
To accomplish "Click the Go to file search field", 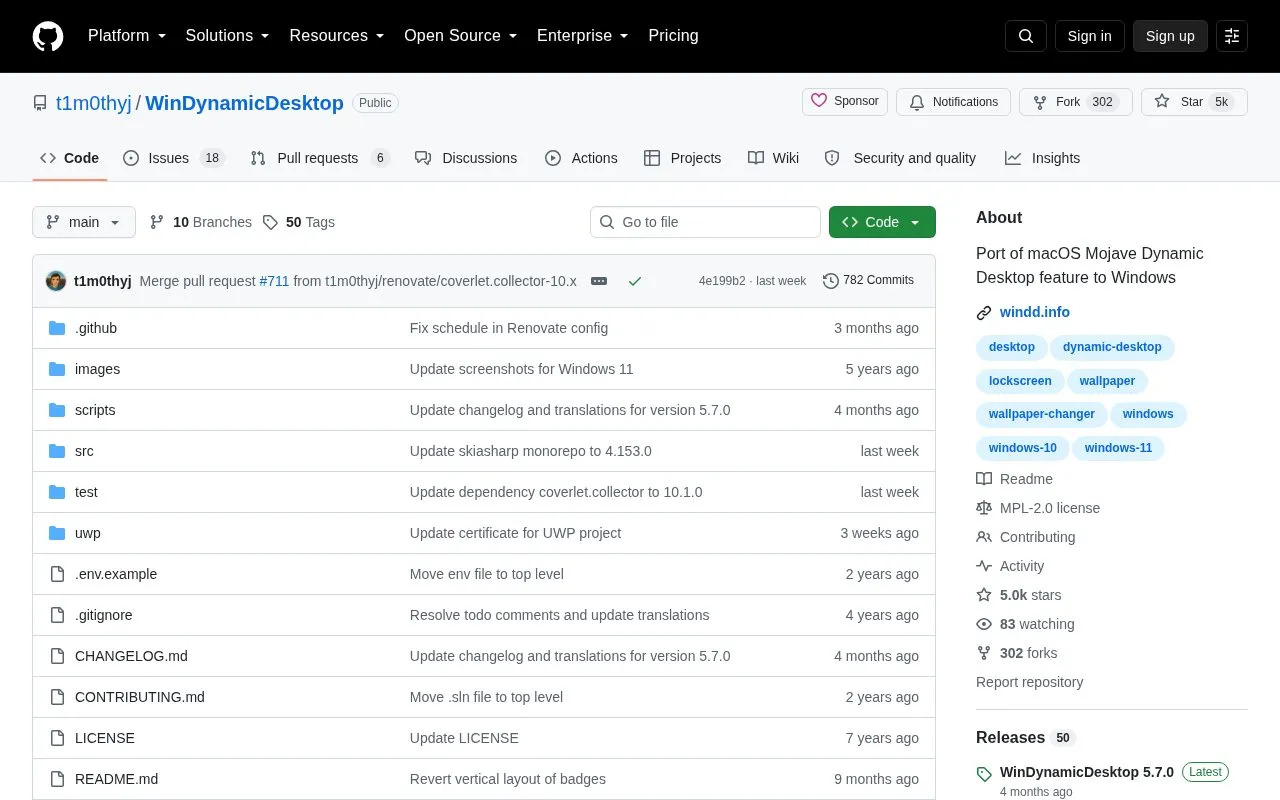I will point(705,222).
